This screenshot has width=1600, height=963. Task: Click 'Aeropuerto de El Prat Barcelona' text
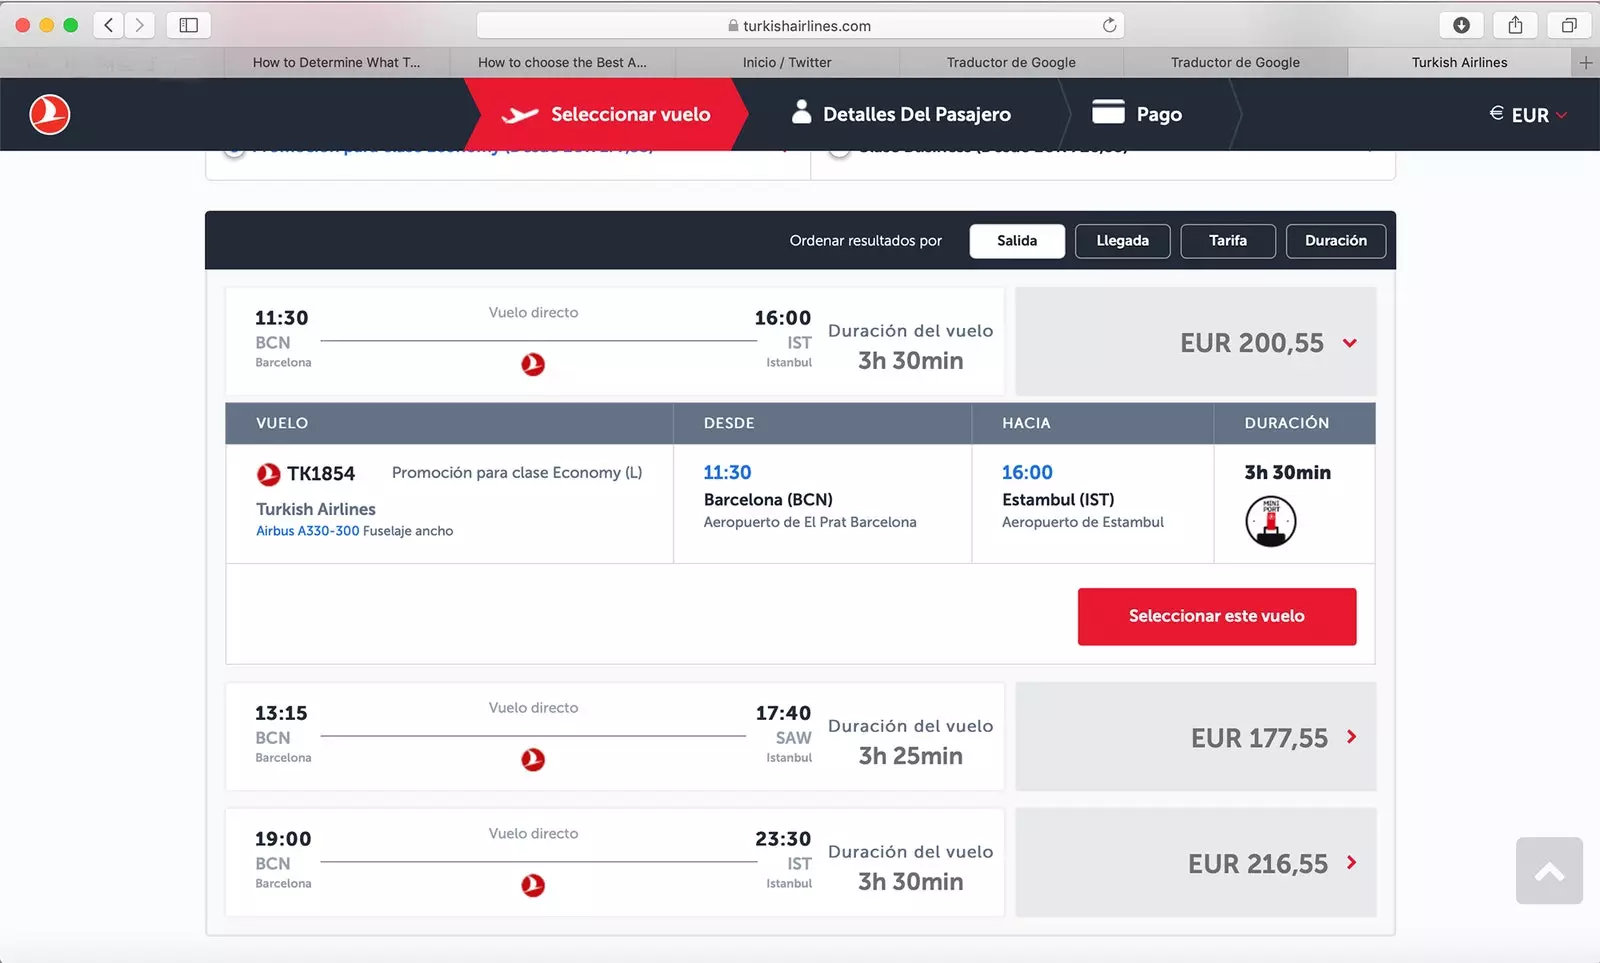[810, 522]
